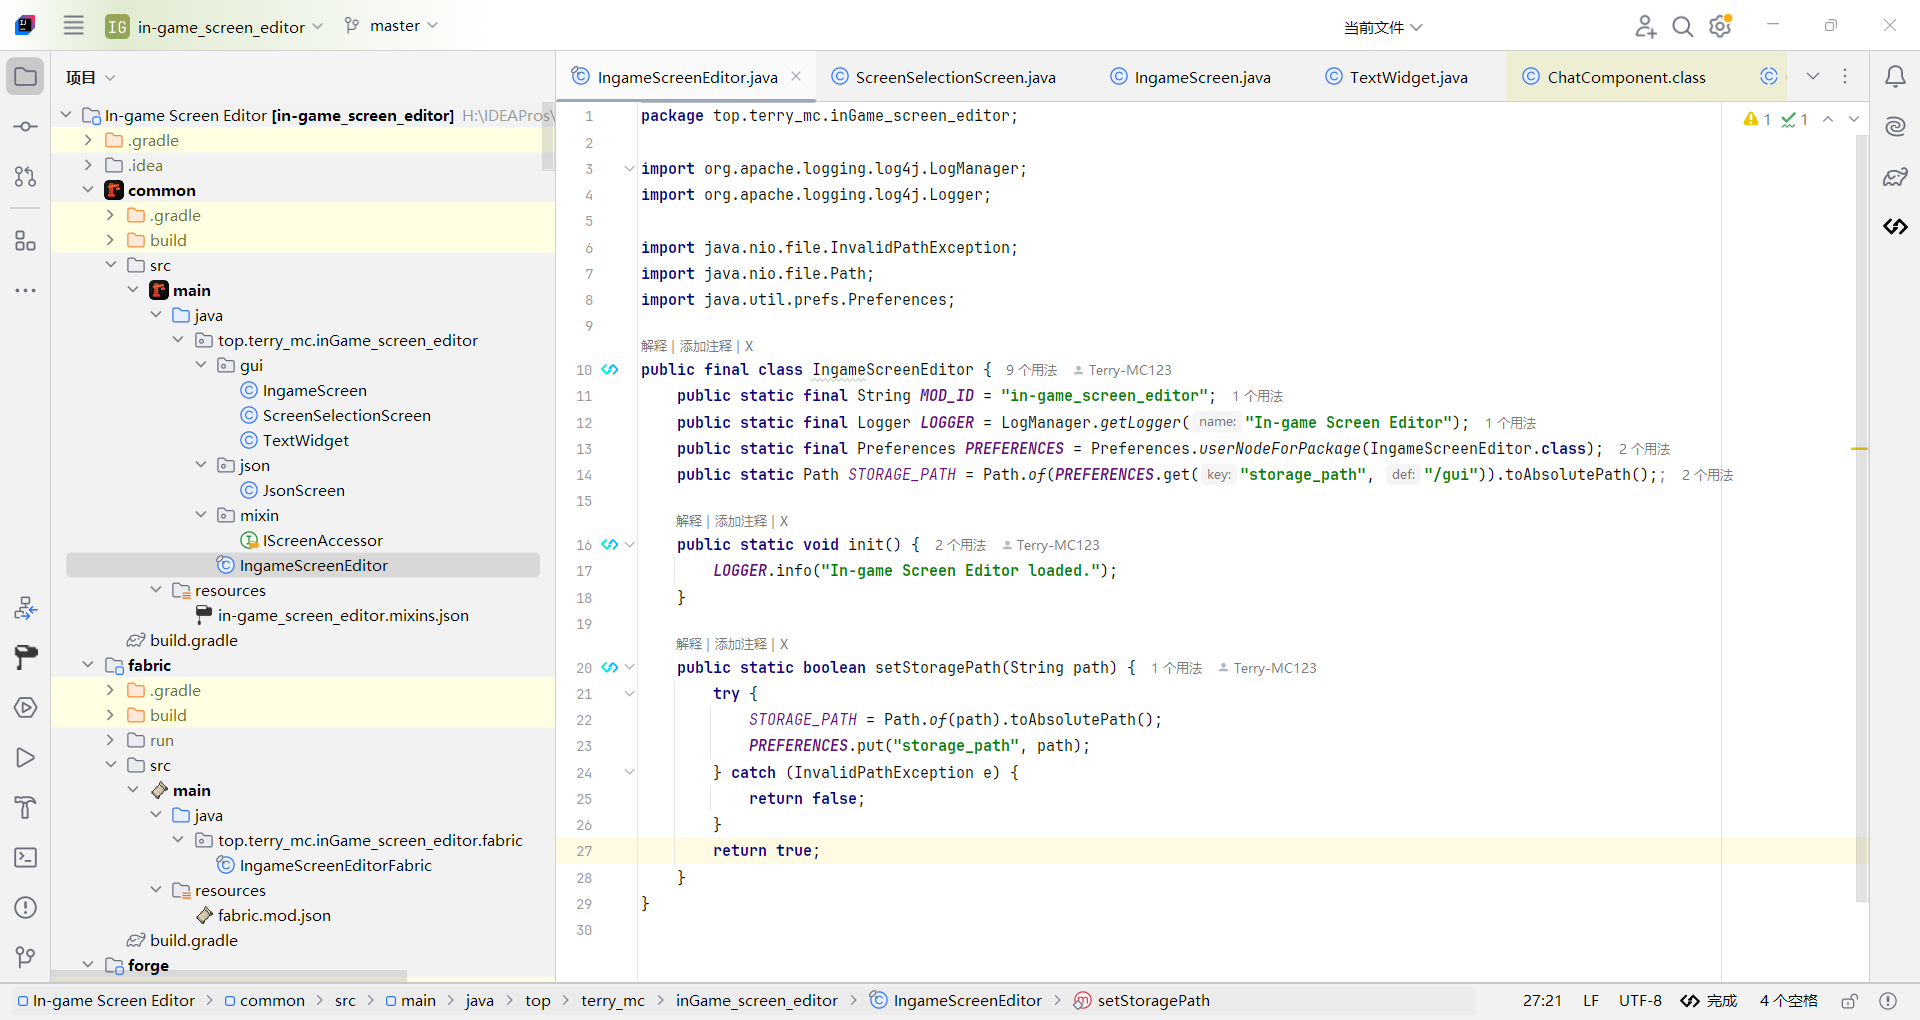
Task: Open the Git tool window icon
Action: pos(26,957)
